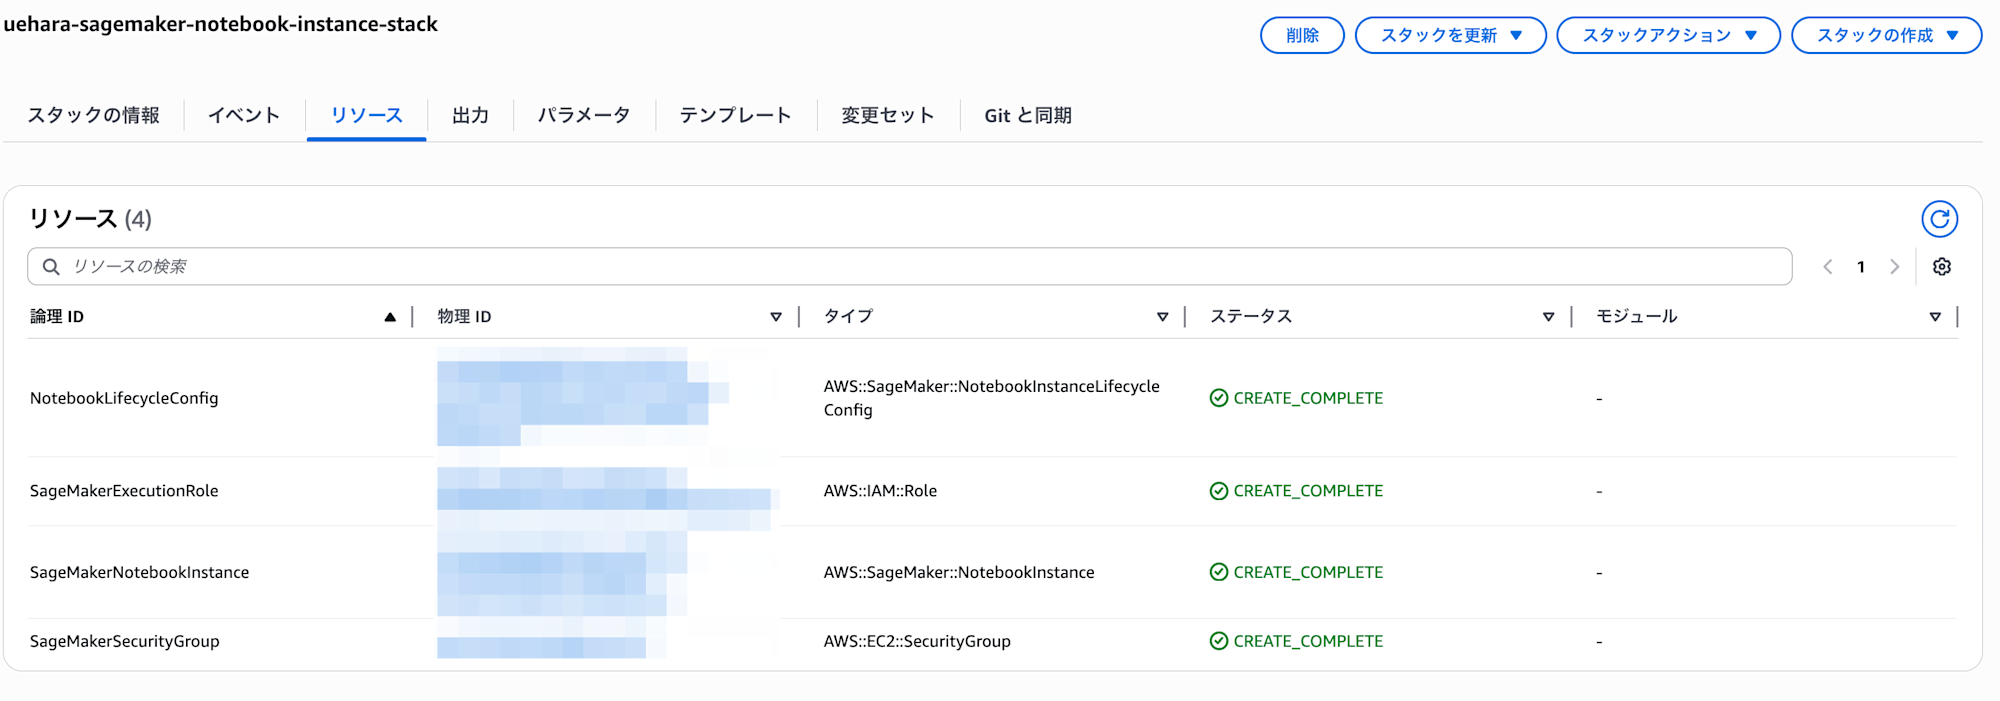Sort by モジュール column arrow

[1935, 317]
